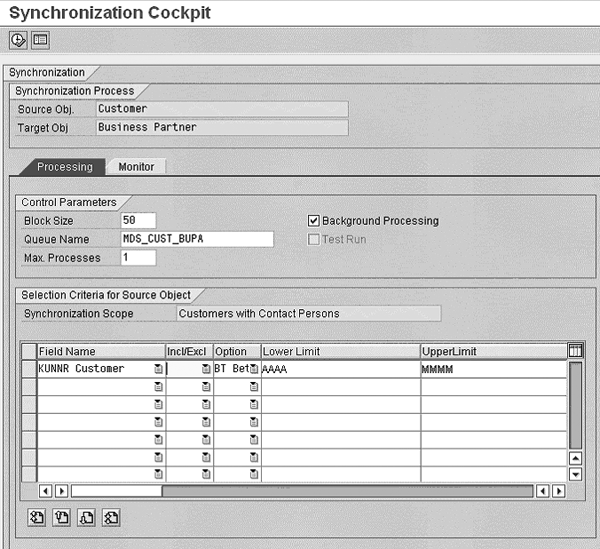Open Incl/Excl dropdown in first row
This screenshot has height=549, width=600.
click(x=206, y=369)
